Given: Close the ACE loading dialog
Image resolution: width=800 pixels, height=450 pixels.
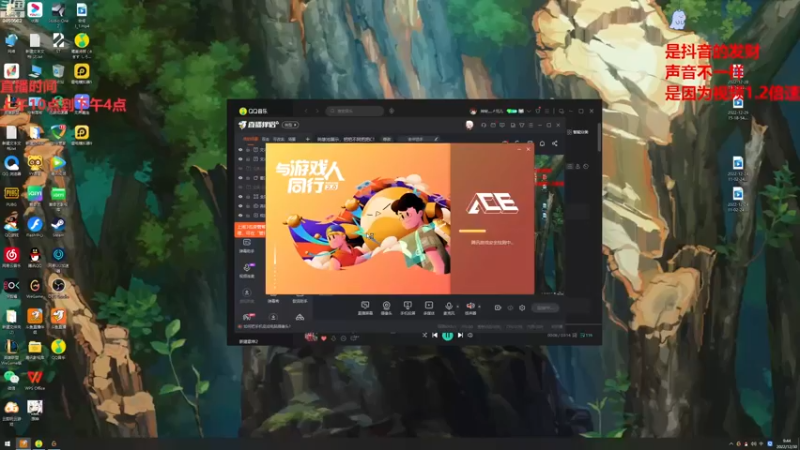Looking at the screenshot, I should tap(528, 149).
